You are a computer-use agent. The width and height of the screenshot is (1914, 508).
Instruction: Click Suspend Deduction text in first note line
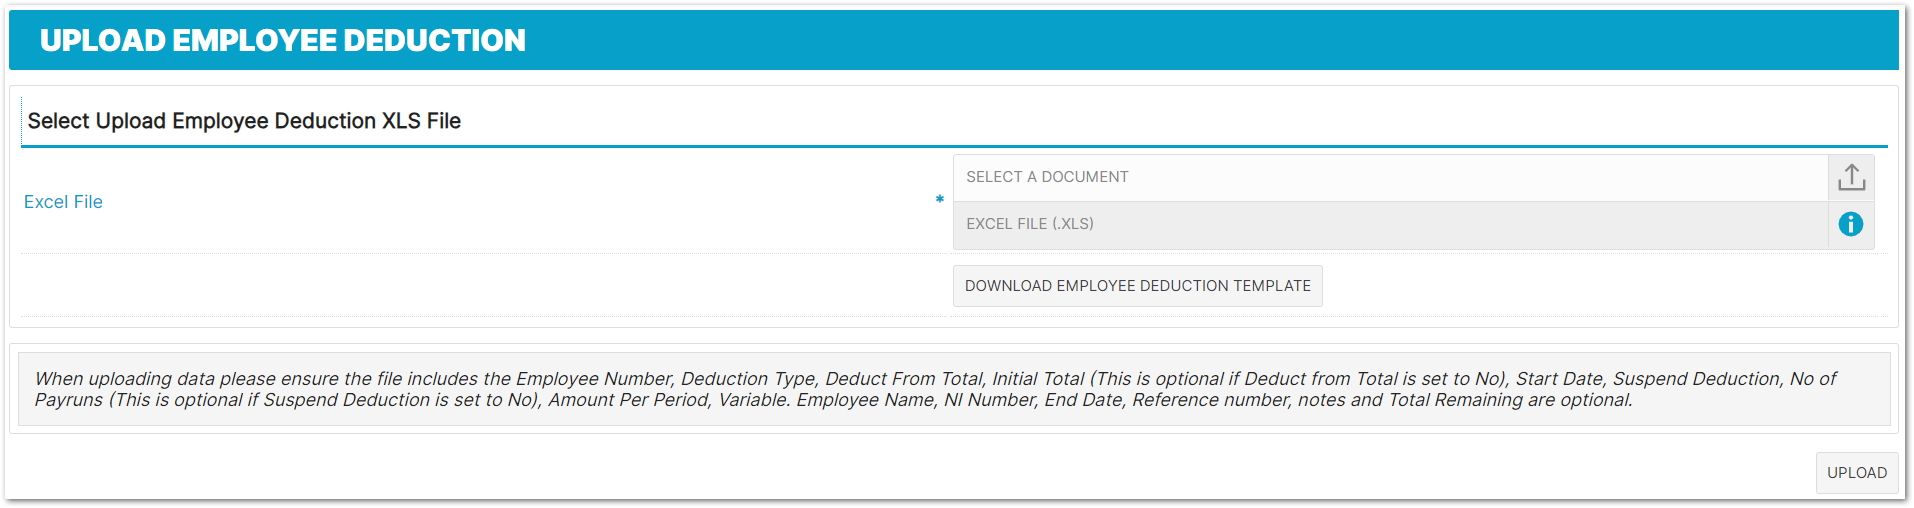[1696, 379]
